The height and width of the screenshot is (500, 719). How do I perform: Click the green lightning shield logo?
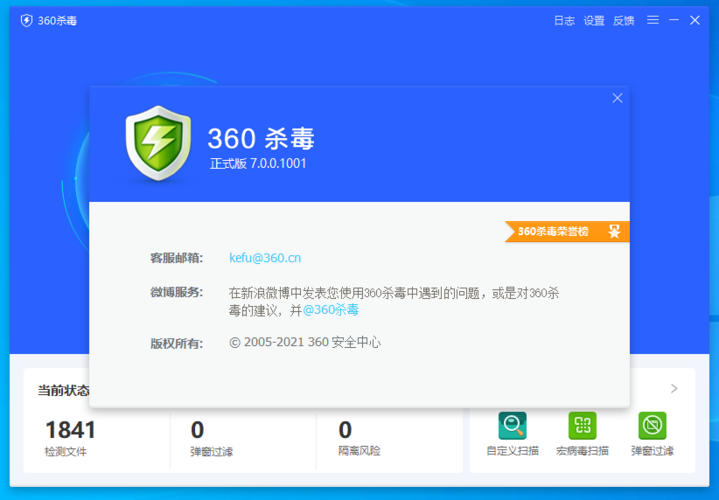point(158,143)
